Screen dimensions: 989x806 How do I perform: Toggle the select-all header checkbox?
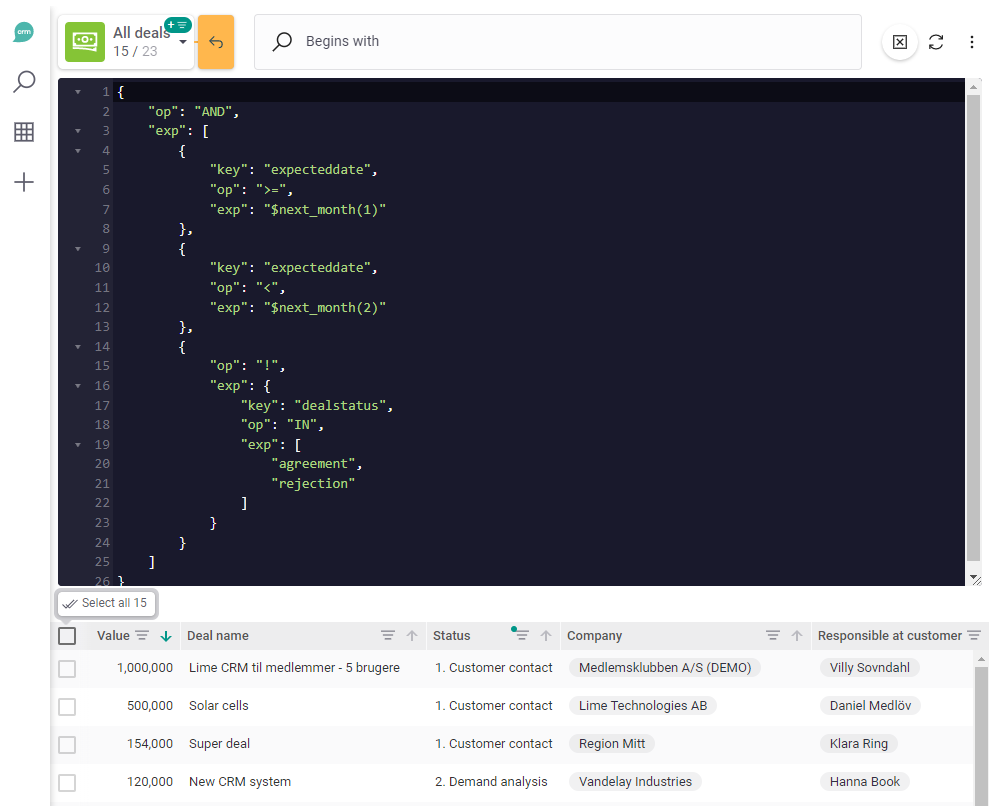point(67,636)
